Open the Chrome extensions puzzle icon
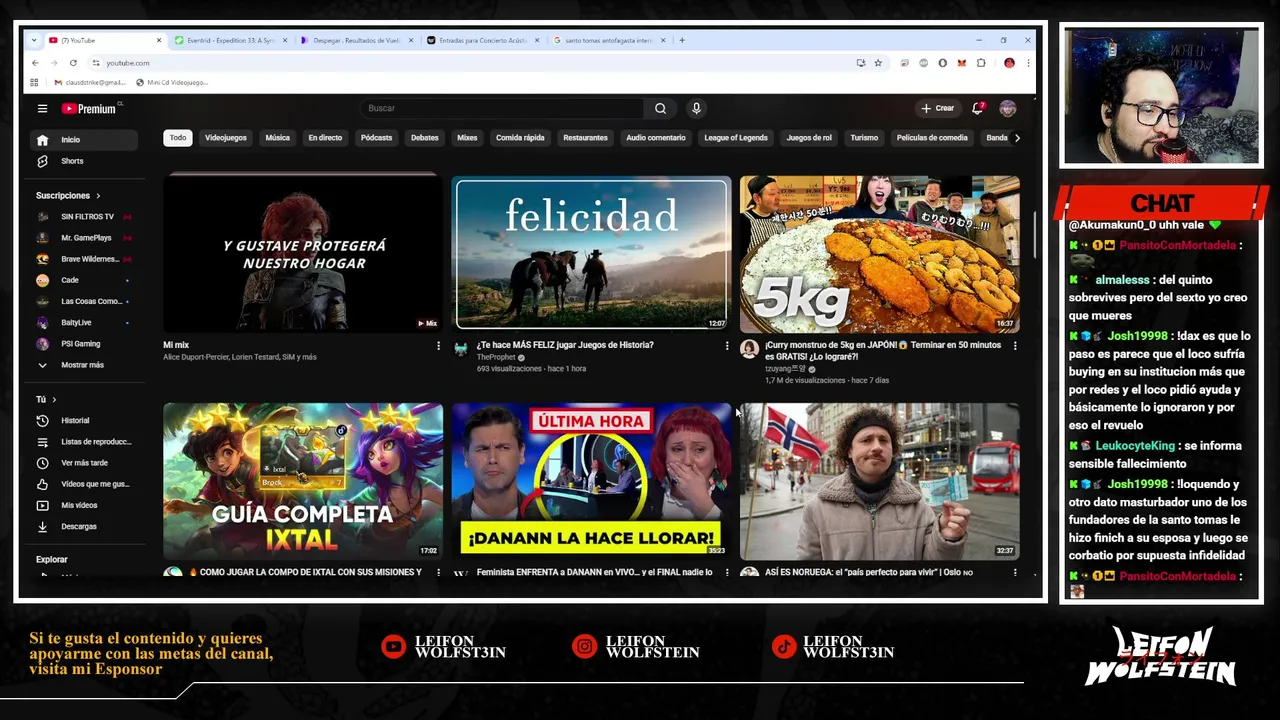The width and height of the screenshot is (1280, 720). (x=981, y=63)
